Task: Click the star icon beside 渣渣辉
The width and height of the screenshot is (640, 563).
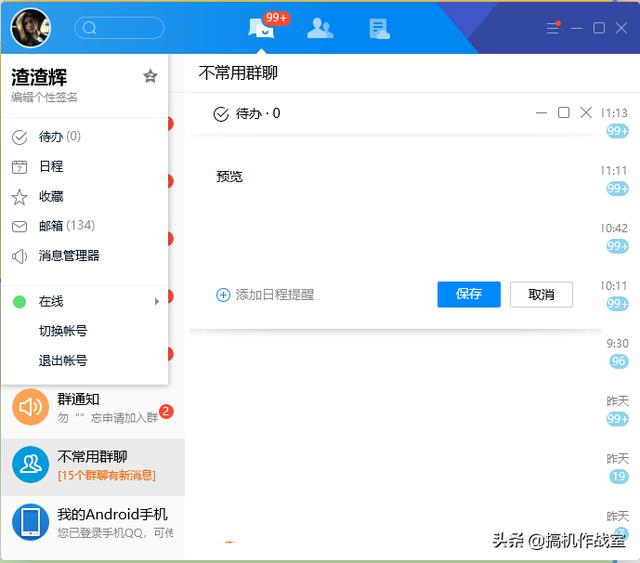Action: coord(150,76)
